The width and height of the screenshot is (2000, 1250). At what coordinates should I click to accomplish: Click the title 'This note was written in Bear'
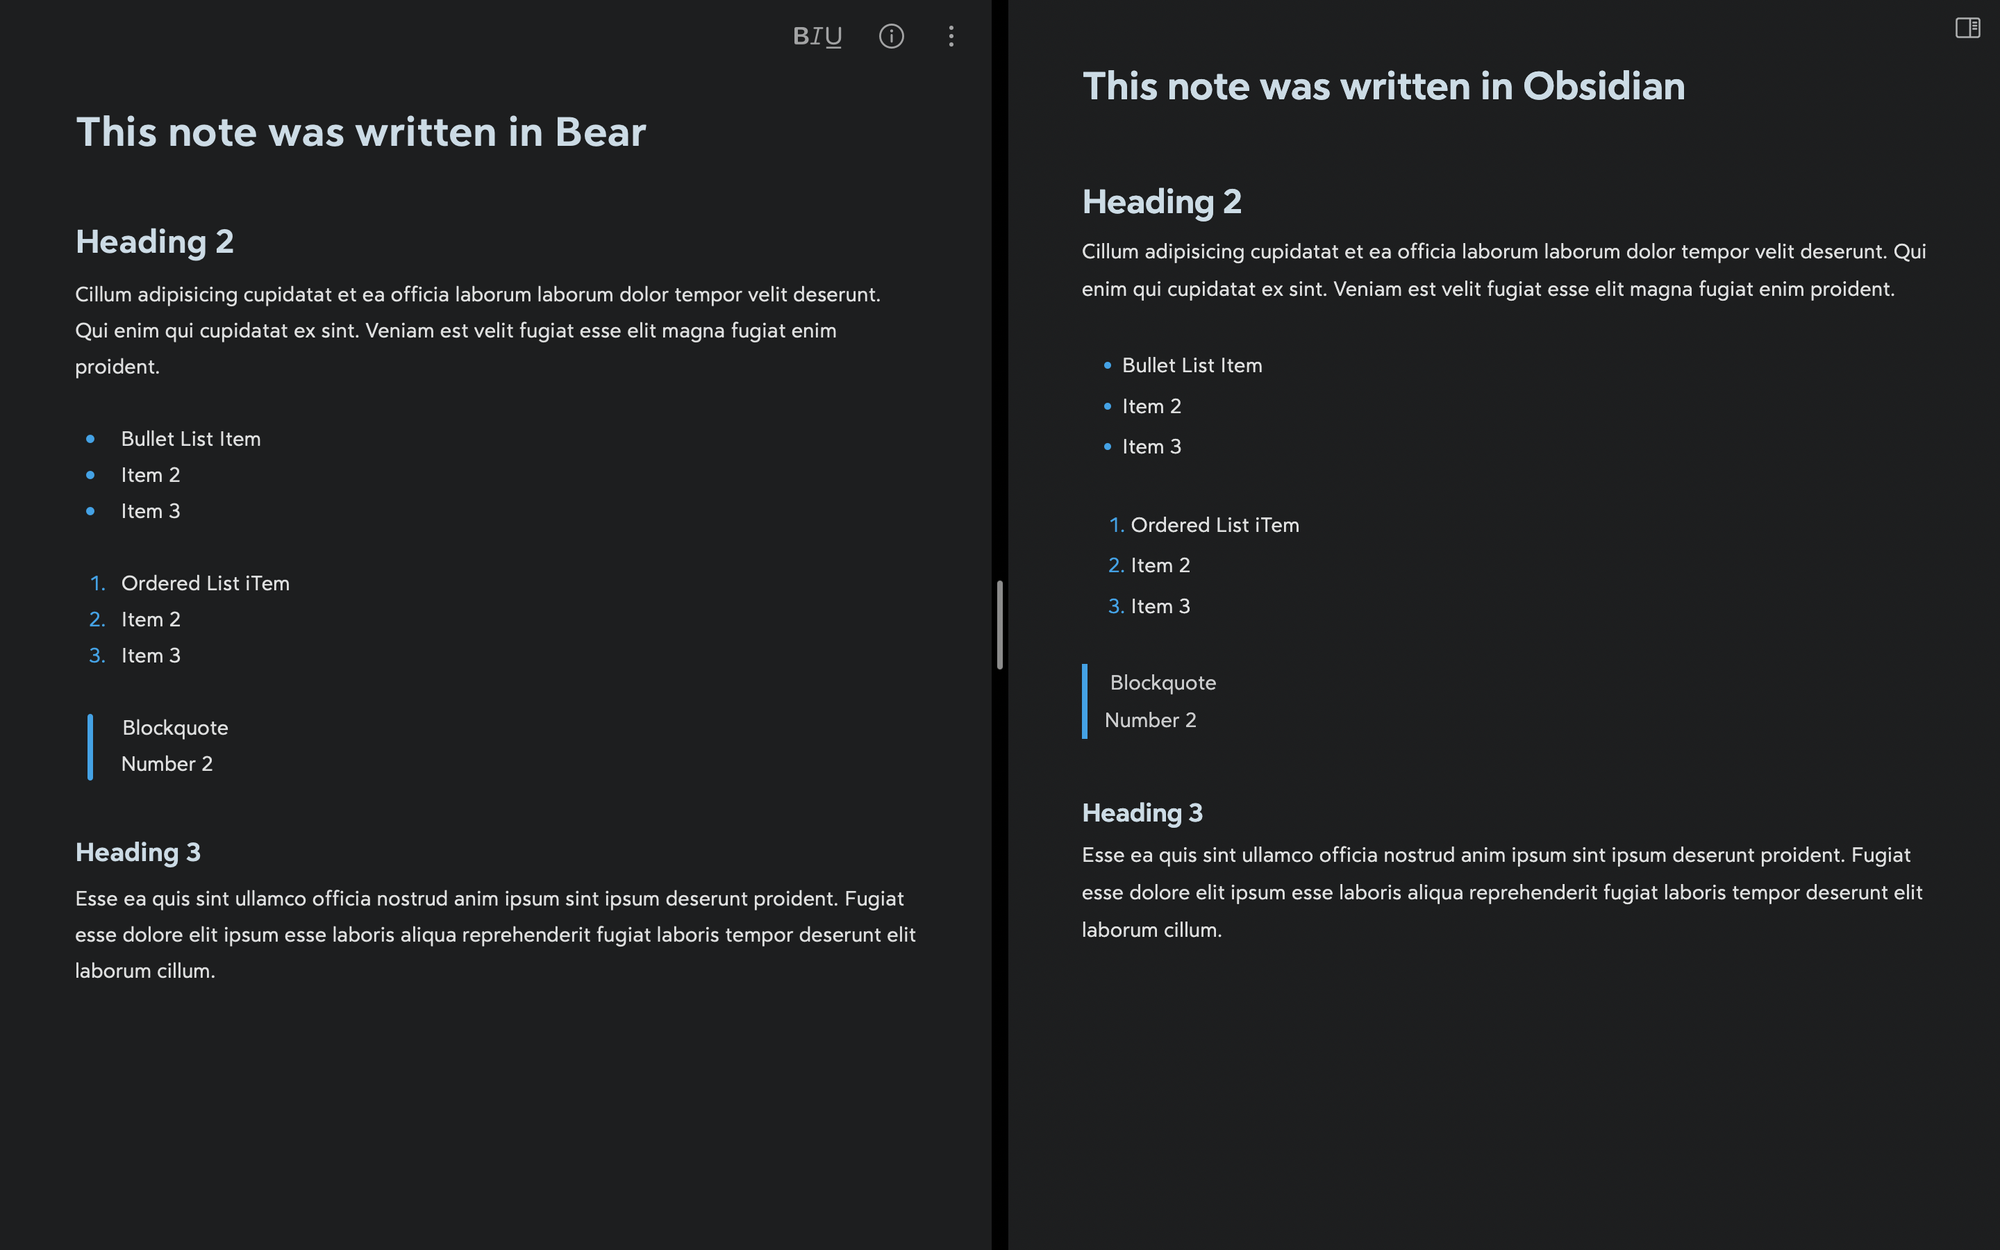(x=360, y=132)
